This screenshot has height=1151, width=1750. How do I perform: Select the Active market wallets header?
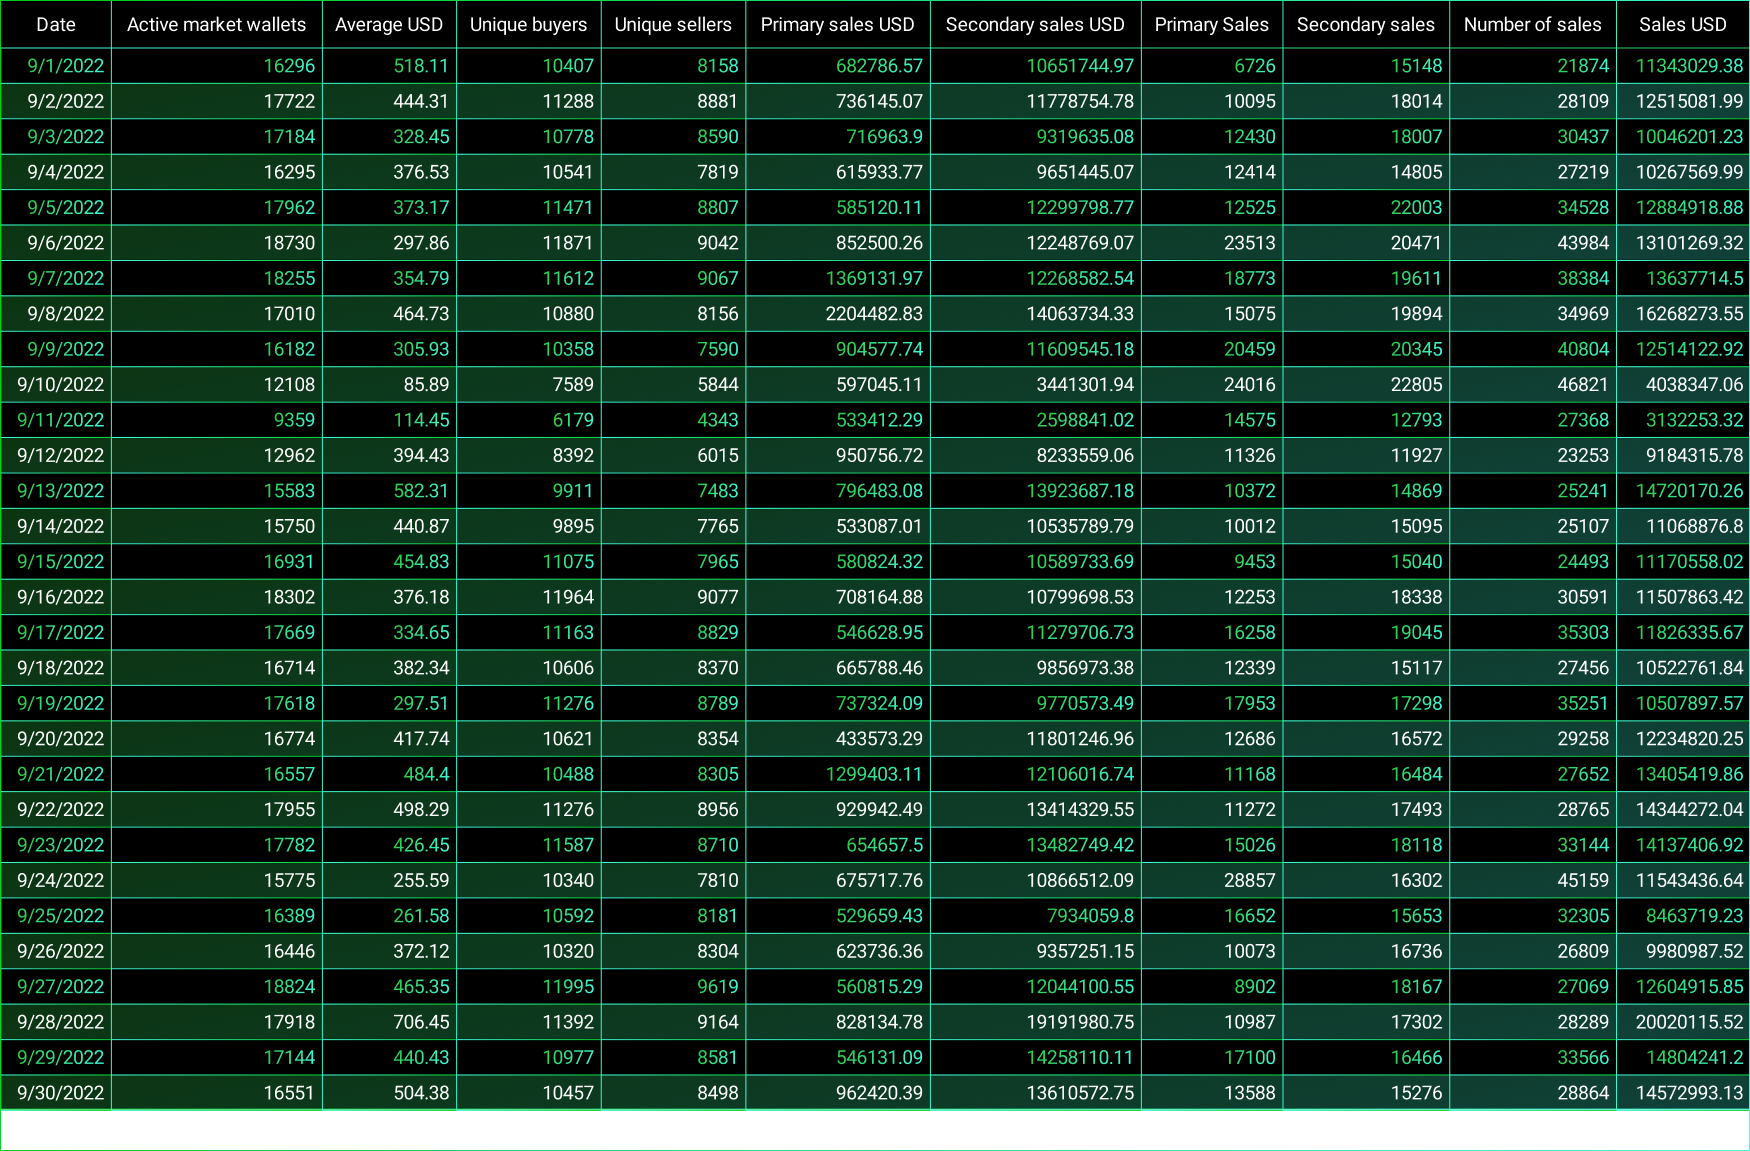[x=216, y=24]
